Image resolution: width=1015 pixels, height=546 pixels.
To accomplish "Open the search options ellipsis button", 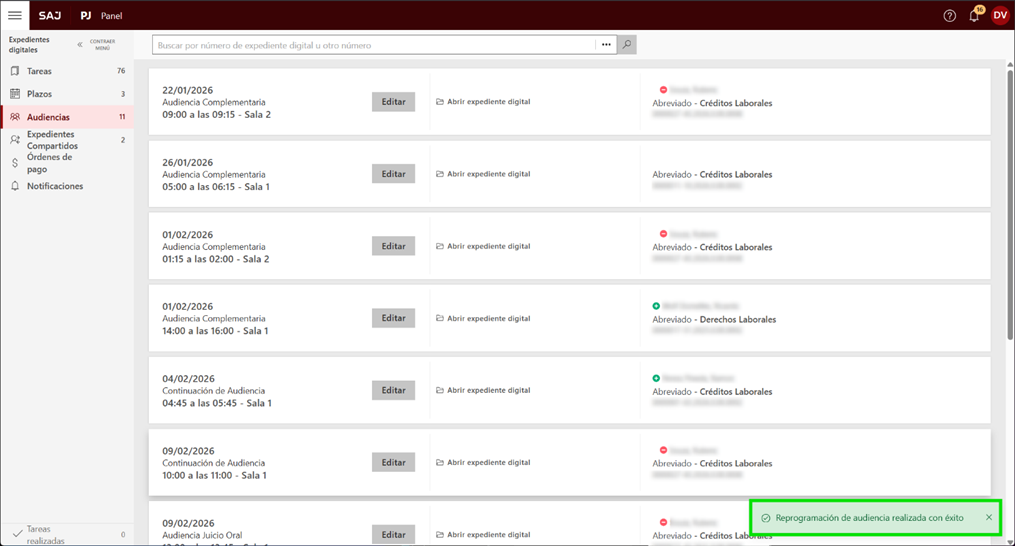I will point(606,45).
